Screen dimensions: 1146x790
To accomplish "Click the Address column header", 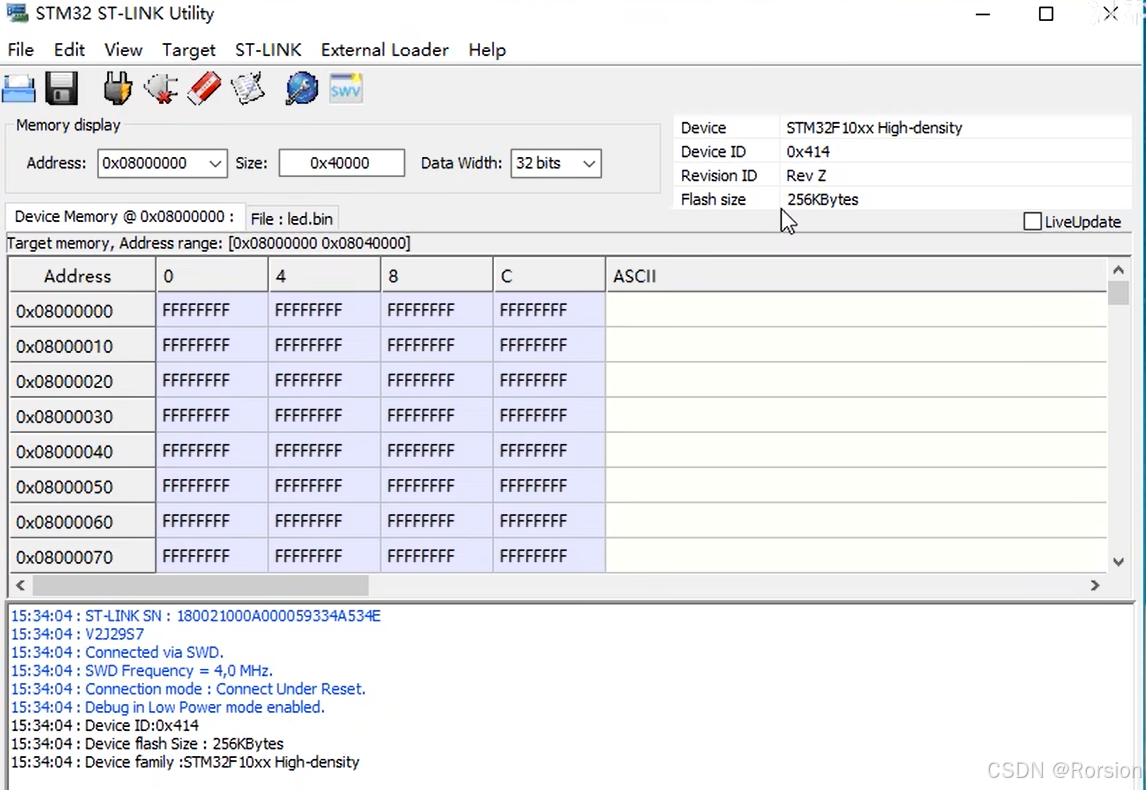I will 82,276.
